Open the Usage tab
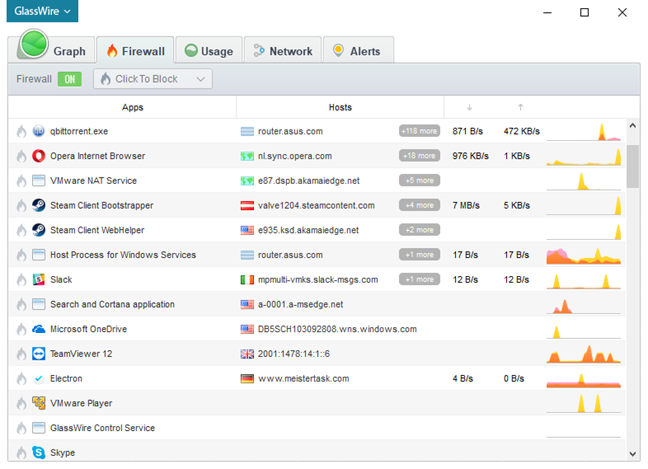This screenshot has height=469, width=648. (209, 50)
